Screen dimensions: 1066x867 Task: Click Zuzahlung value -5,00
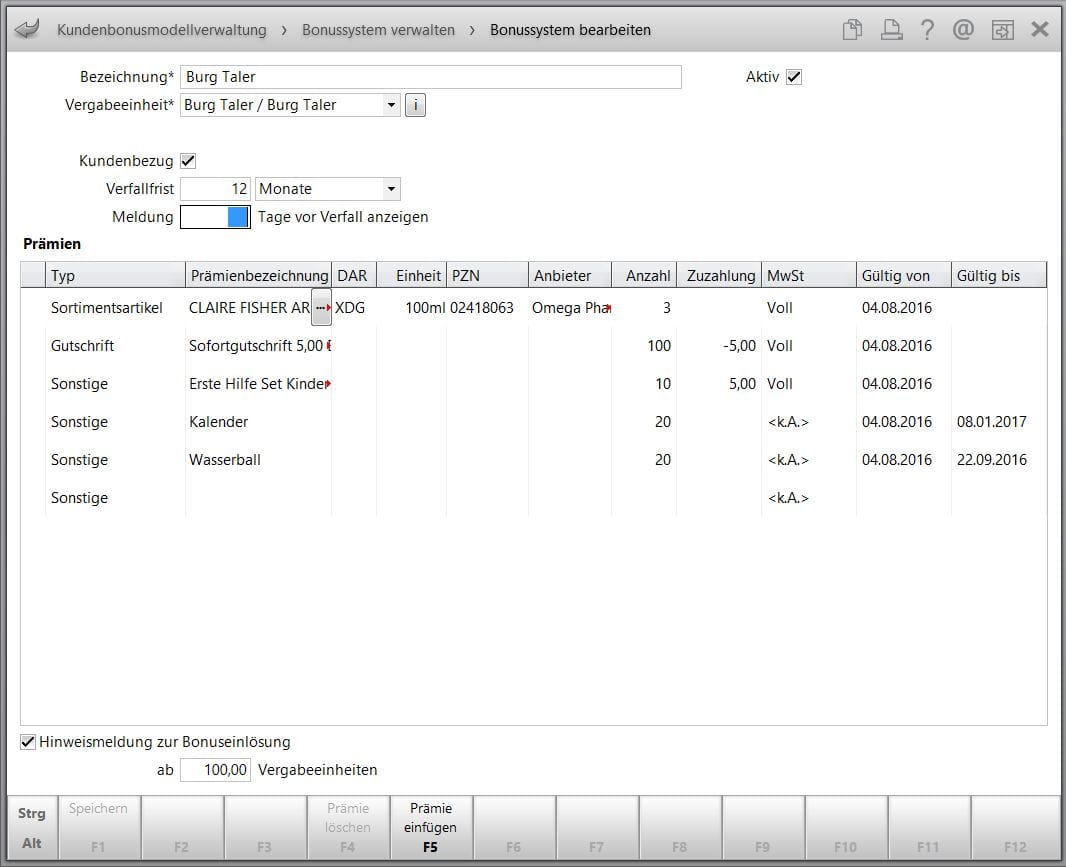click(x=739, y=346)
